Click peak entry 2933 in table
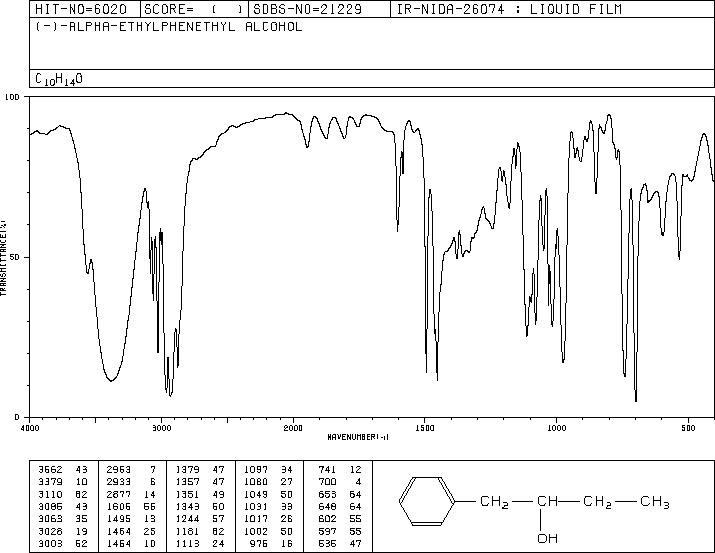715x553 pixels. 119,482
